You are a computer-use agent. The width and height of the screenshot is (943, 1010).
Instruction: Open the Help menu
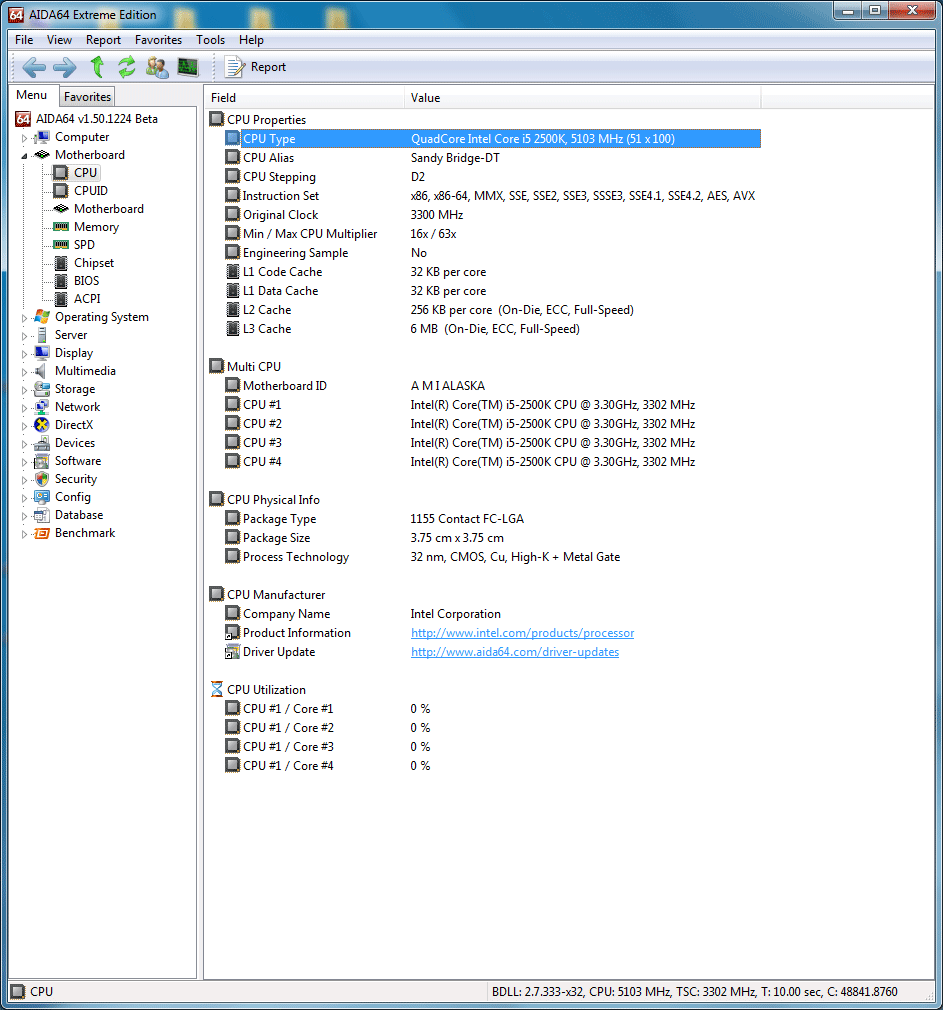point(251,40)
